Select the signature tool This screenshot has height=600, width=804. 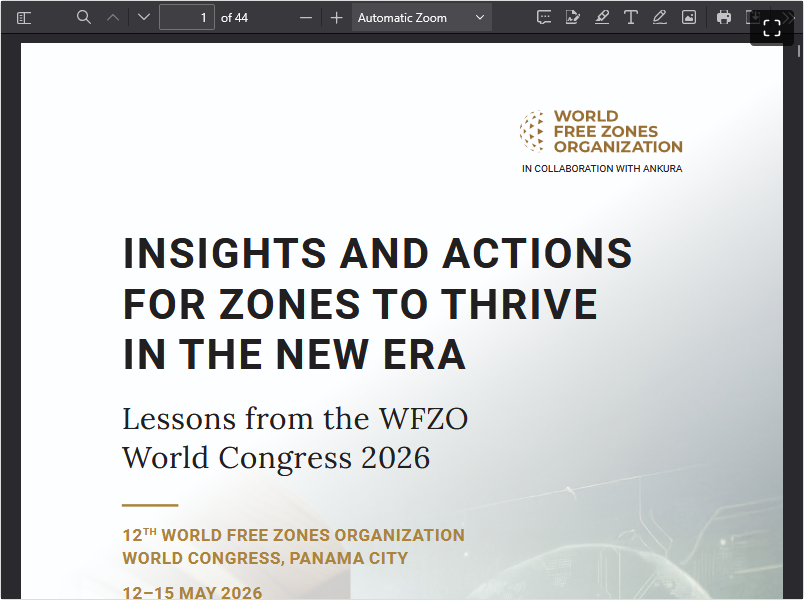point(573,17)
